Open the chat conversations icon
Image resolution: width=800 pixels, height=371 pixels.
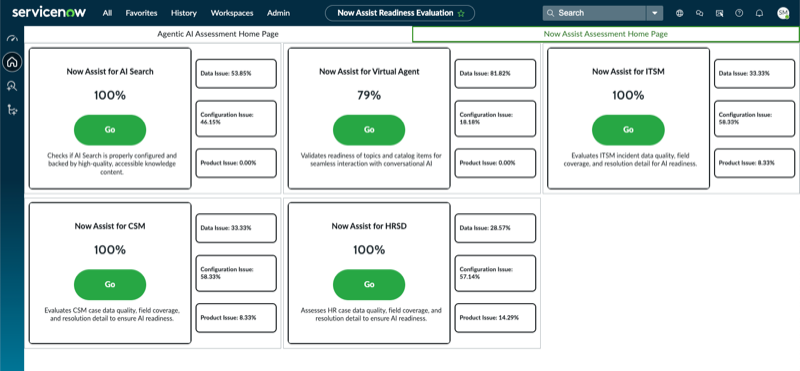[699, 13]
